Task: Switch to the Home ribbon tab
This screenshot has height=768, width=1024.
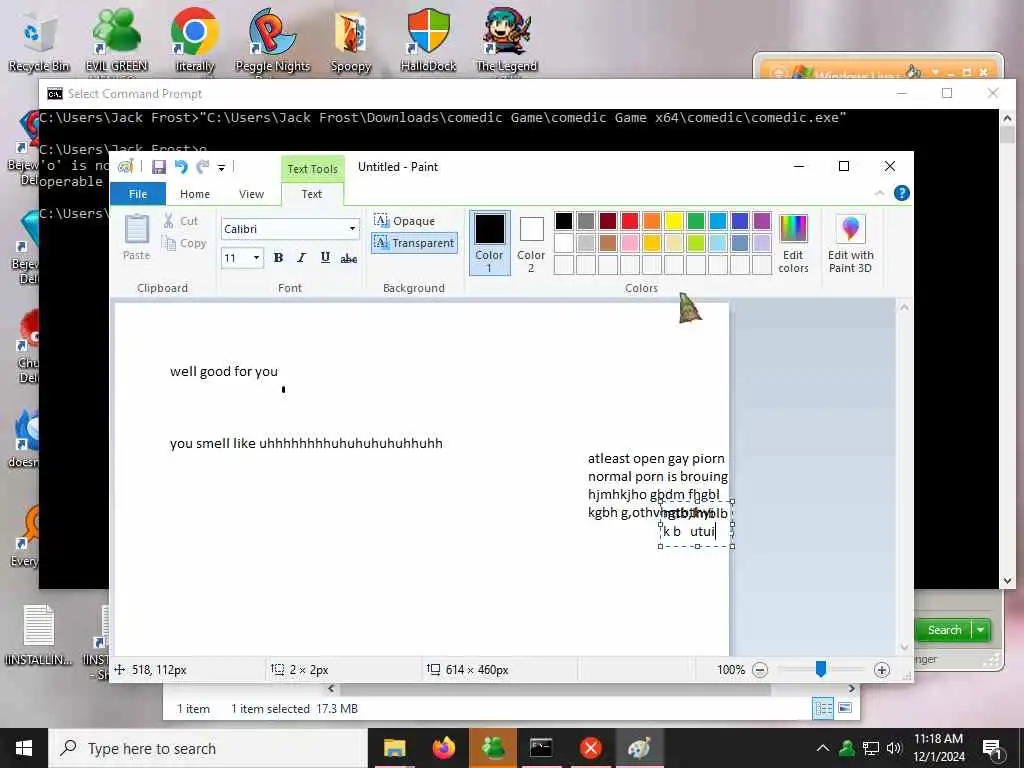Action: 195,194
